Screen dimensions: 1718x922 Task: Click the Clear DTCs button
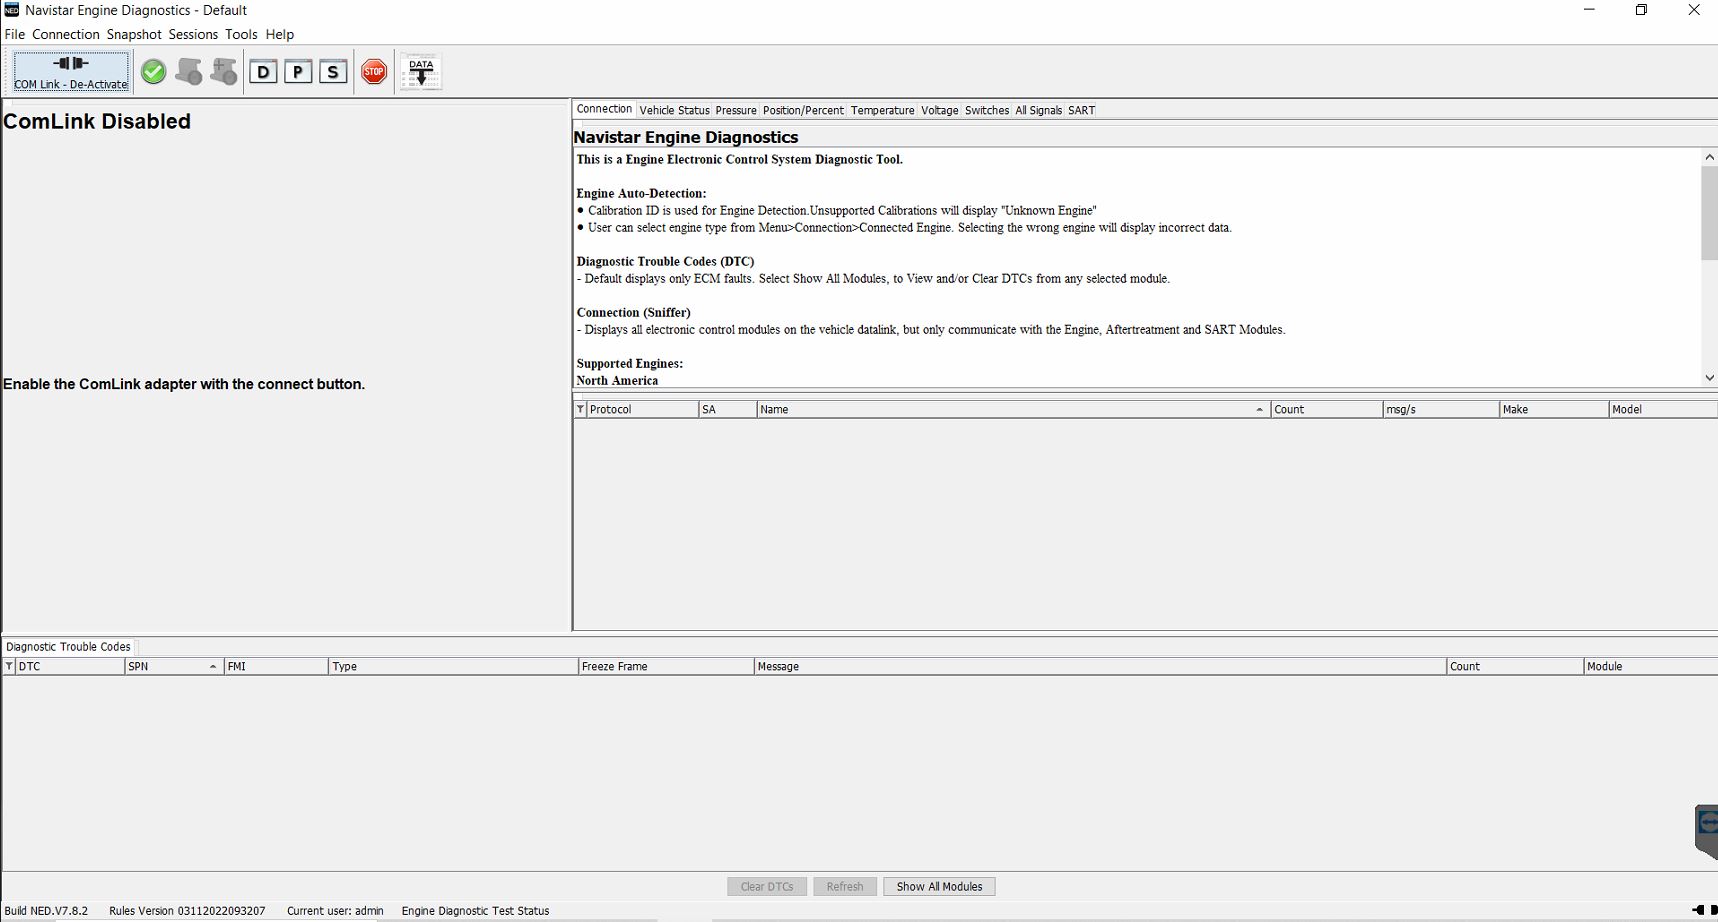[x=767, y=886]
